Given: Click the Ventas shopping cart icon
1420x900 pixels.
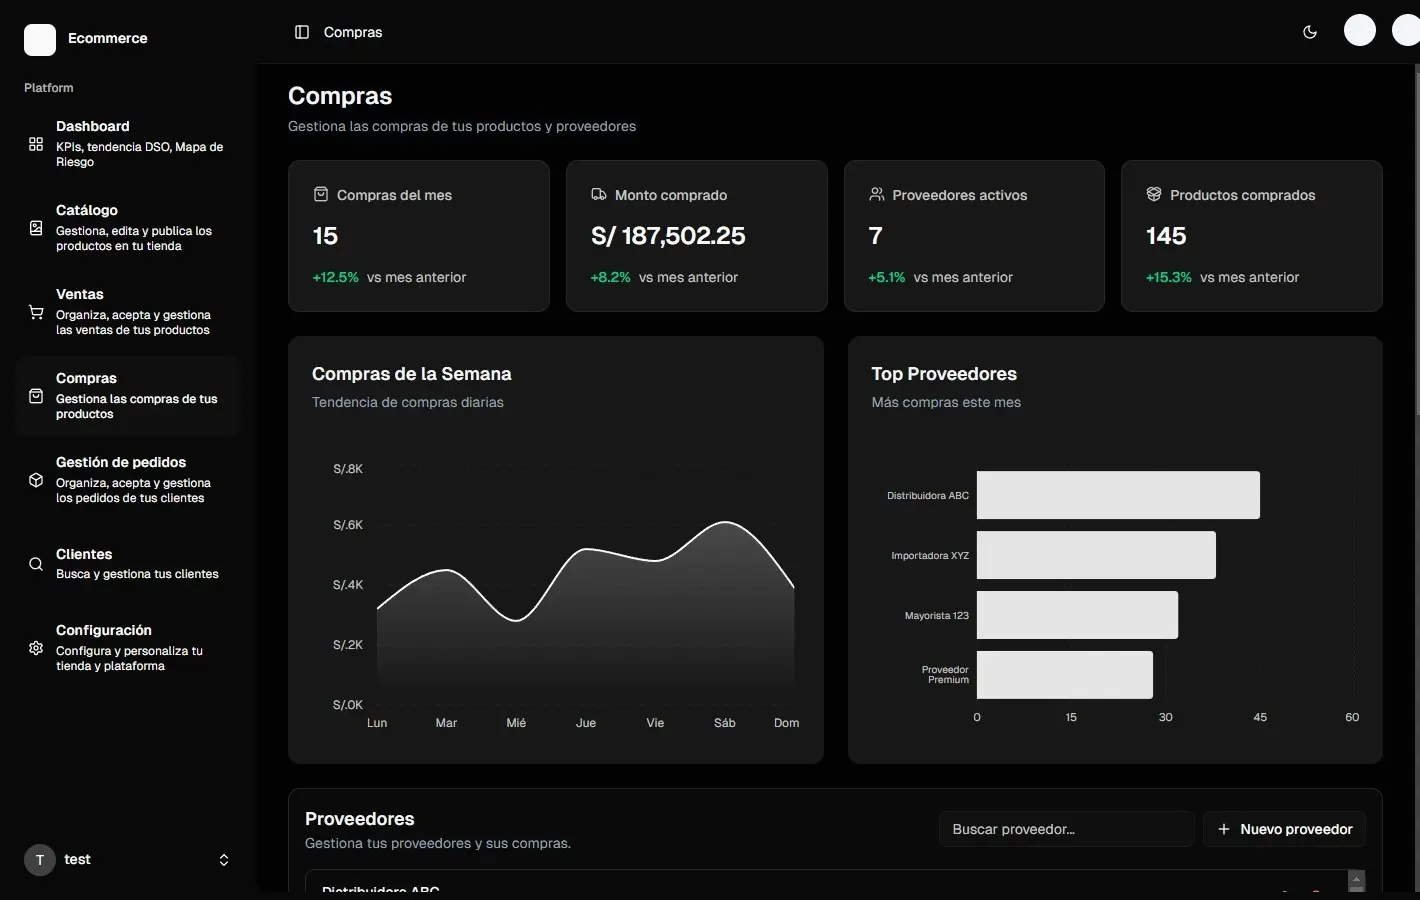Looking at the screenshot, I should (x=35, y=311).
